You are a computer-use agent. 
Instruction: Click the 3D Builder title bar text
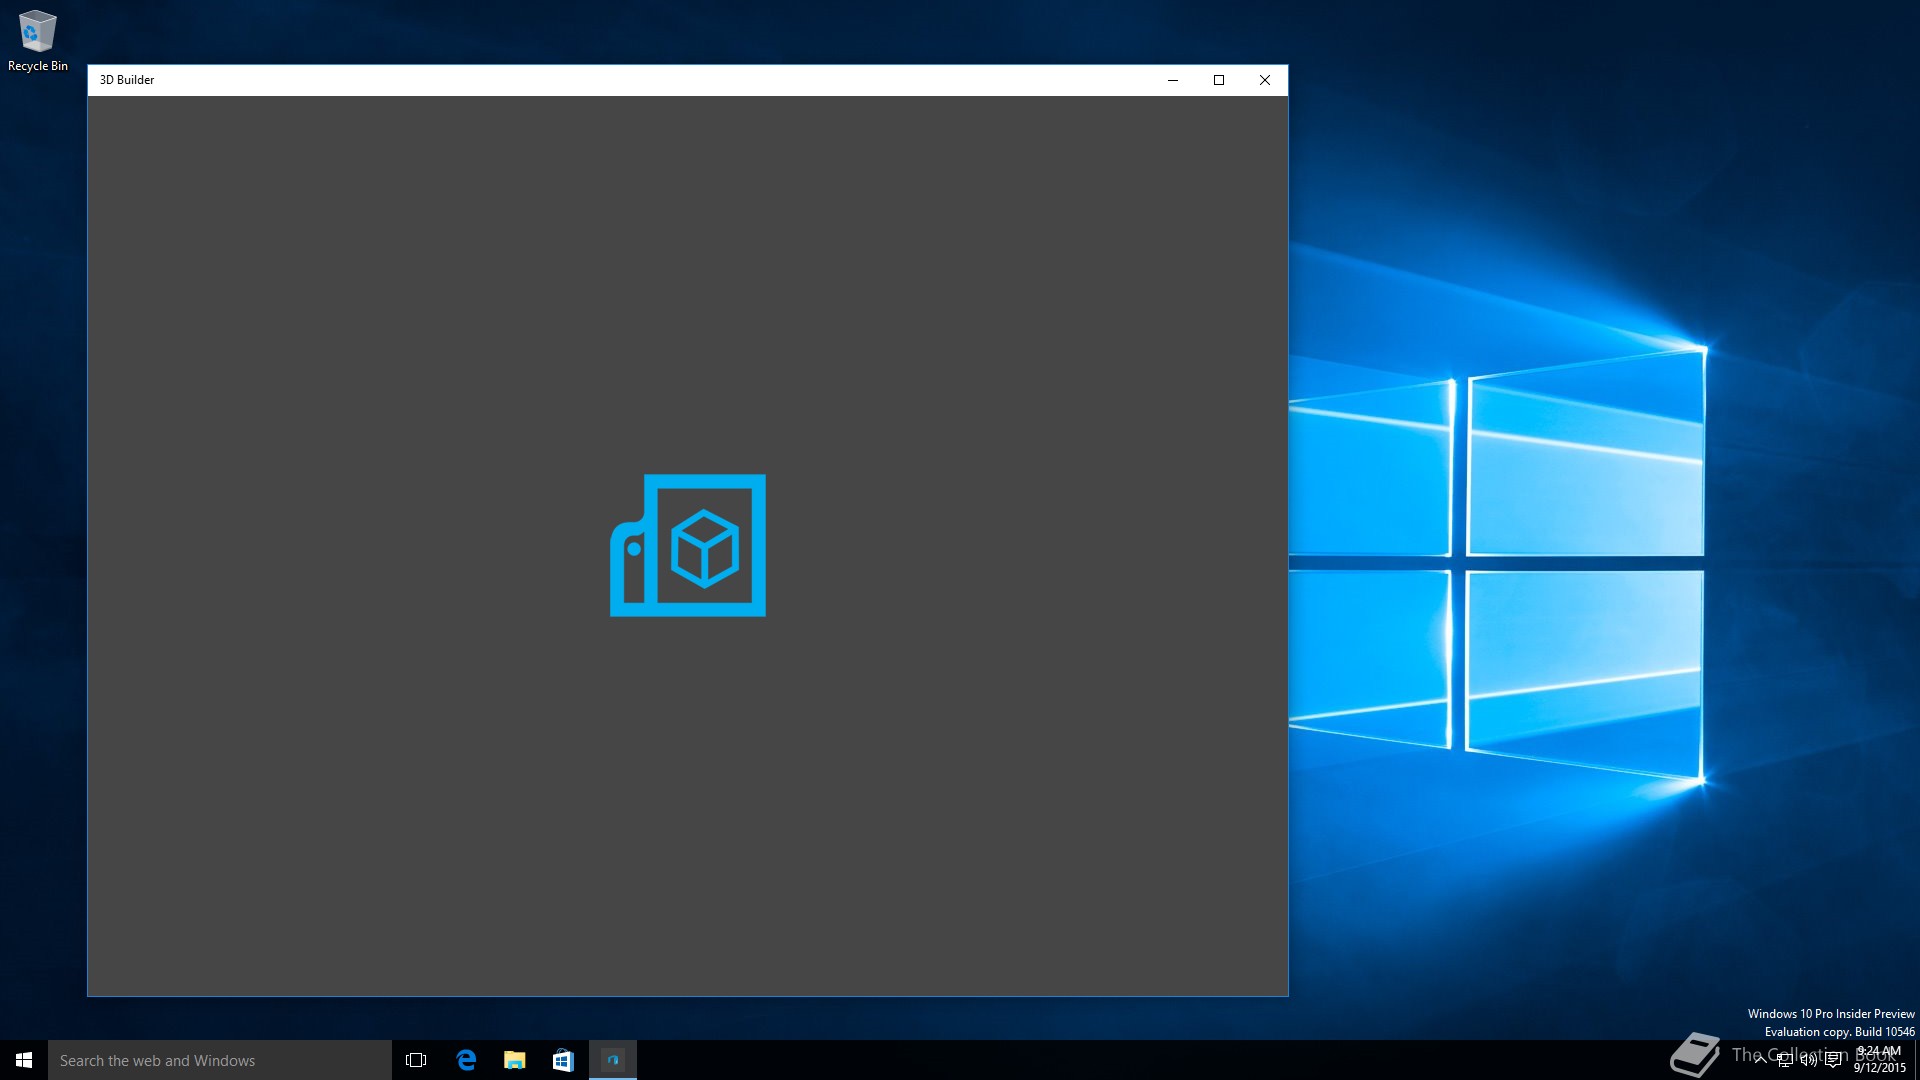pos(127,80)
